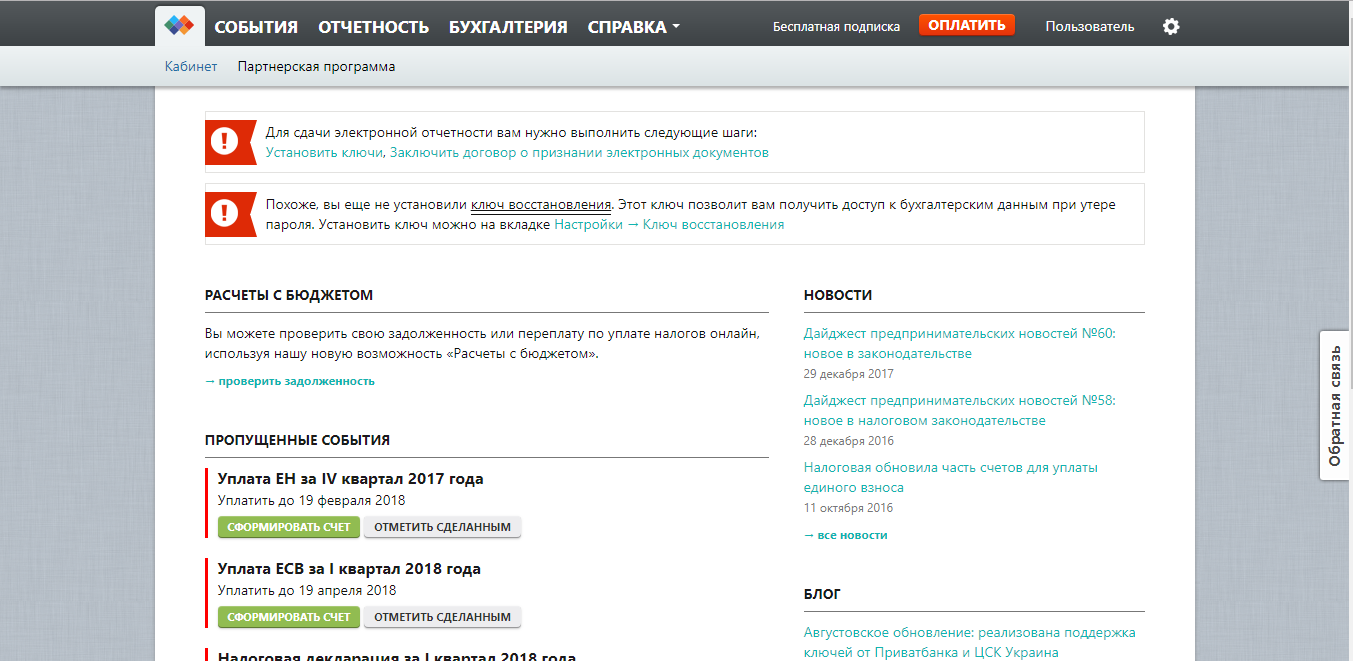
Task: Open Налоговая обновила часть счетов news link
Action: point(951,478)
